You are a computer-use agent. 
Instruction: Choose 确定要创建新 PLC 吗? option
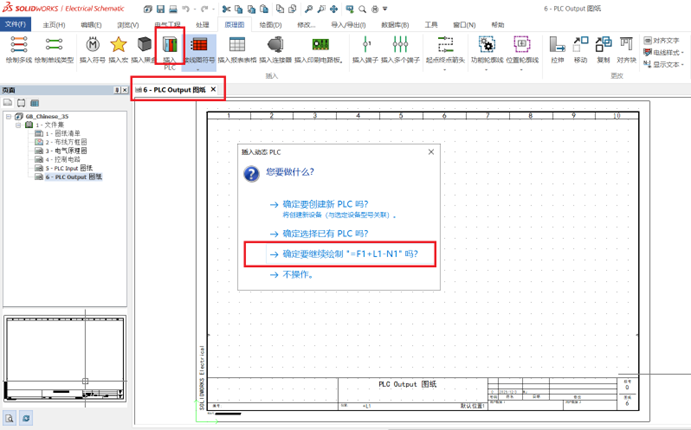[x=325, y=204]
